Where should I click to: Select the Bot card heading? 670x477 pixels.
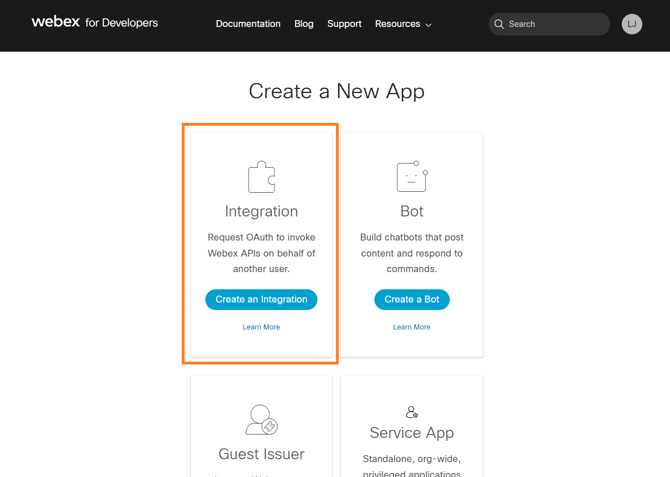[411, 211]
